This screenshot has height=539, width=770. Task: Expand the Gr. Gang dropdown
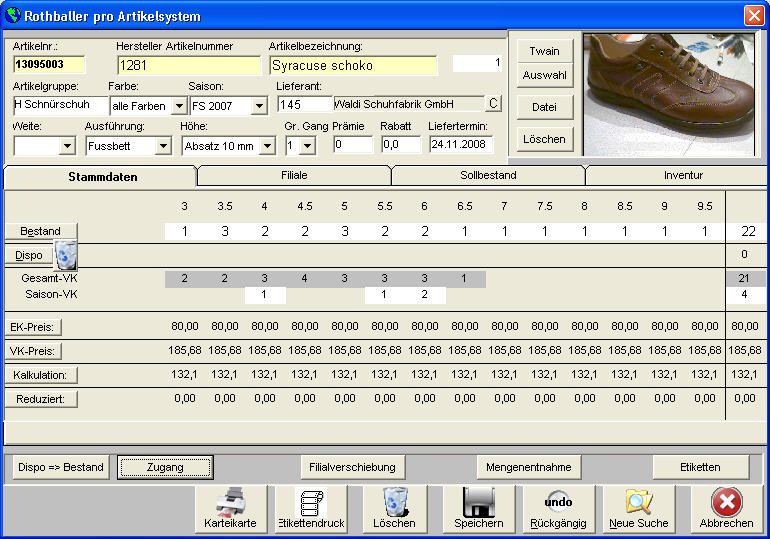[307, 146]
